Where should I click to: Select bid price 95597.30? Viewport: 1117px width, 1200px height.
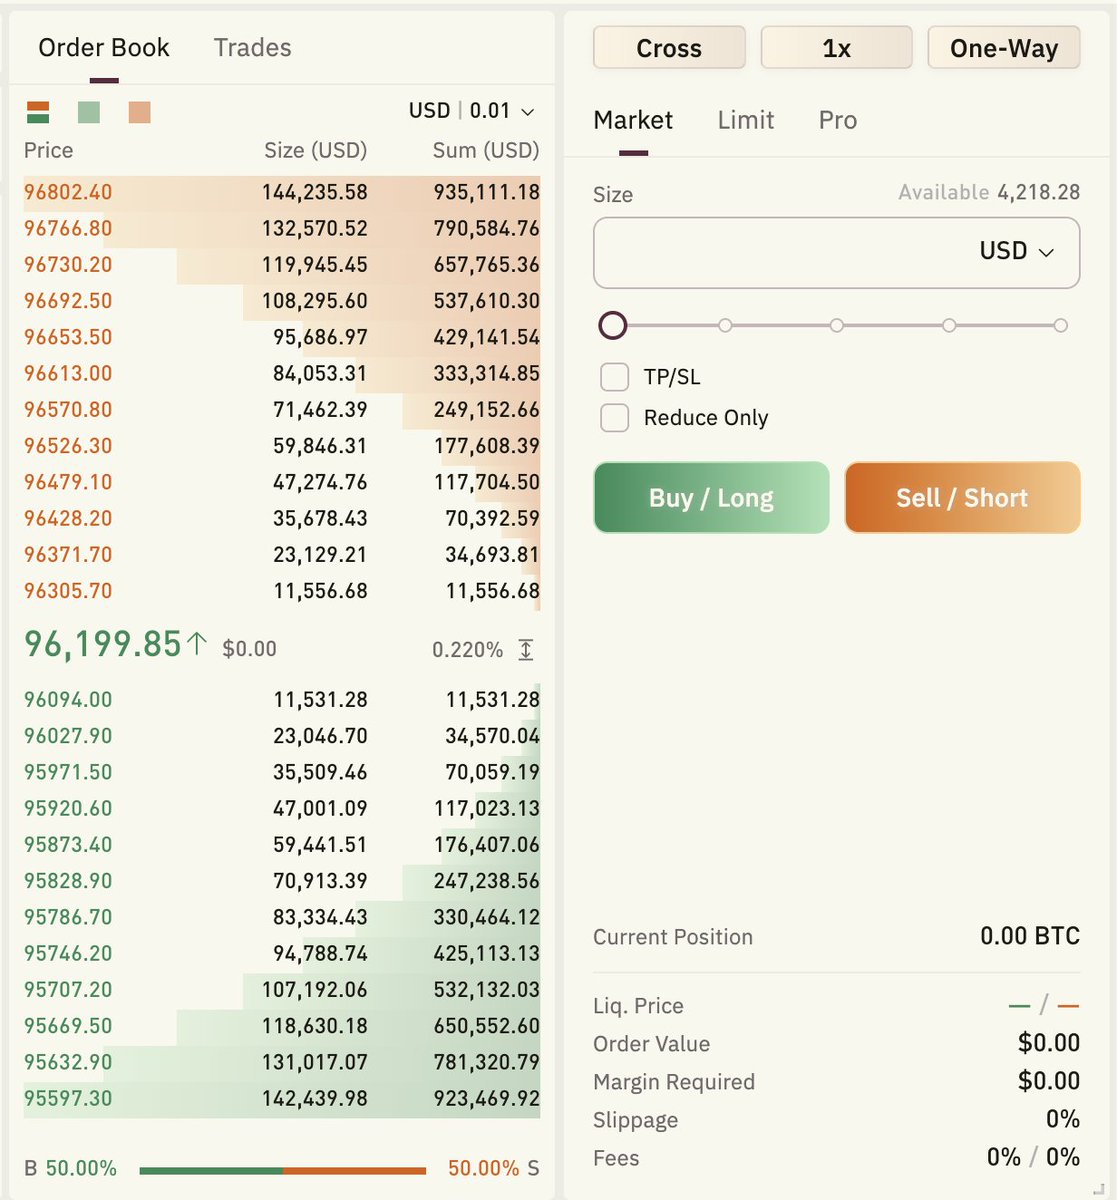(68, 1098)
